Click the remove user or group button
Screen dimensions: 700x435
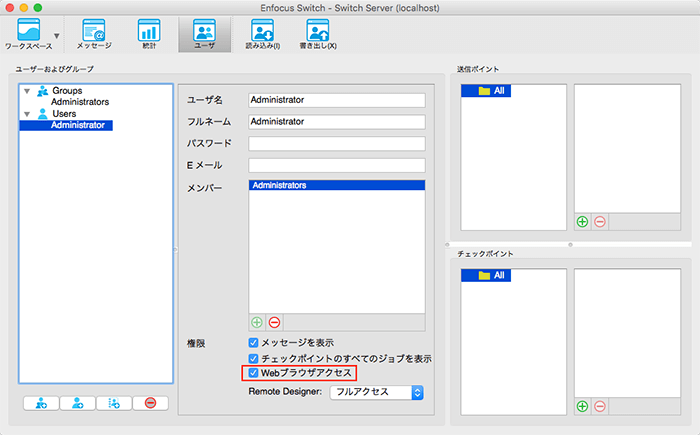click(x=150, y=403)
